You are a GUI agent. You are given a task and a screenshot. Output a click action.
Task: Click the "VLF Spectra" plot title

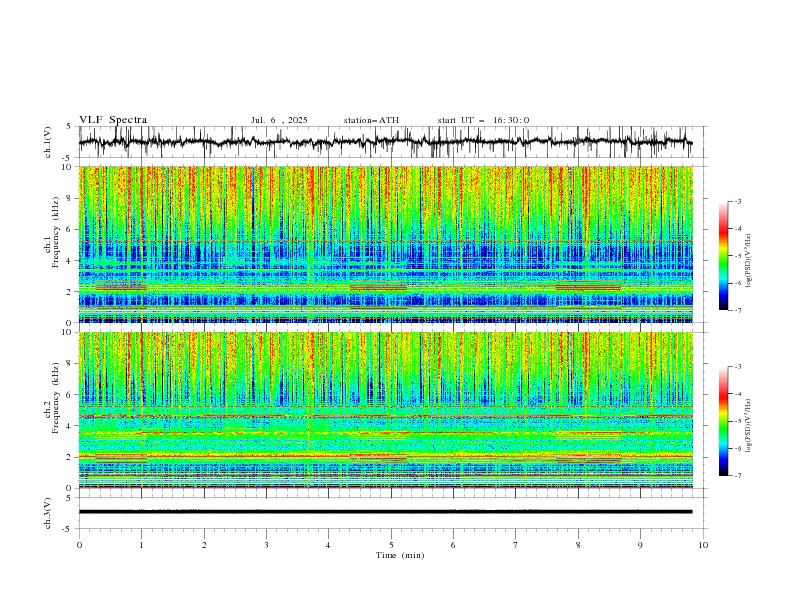click(113, 120)
